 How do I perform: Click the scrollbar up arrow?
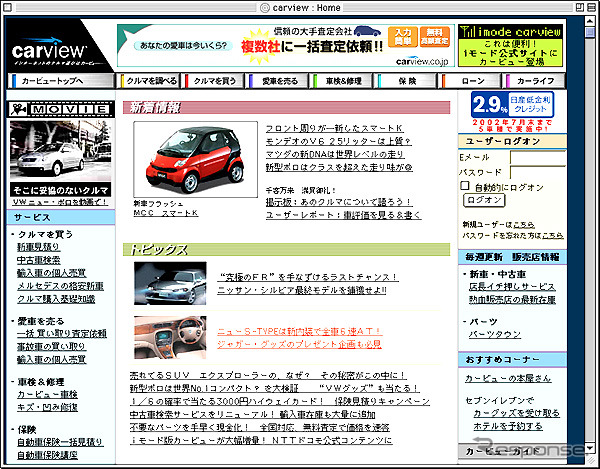[x=590, y=21]
